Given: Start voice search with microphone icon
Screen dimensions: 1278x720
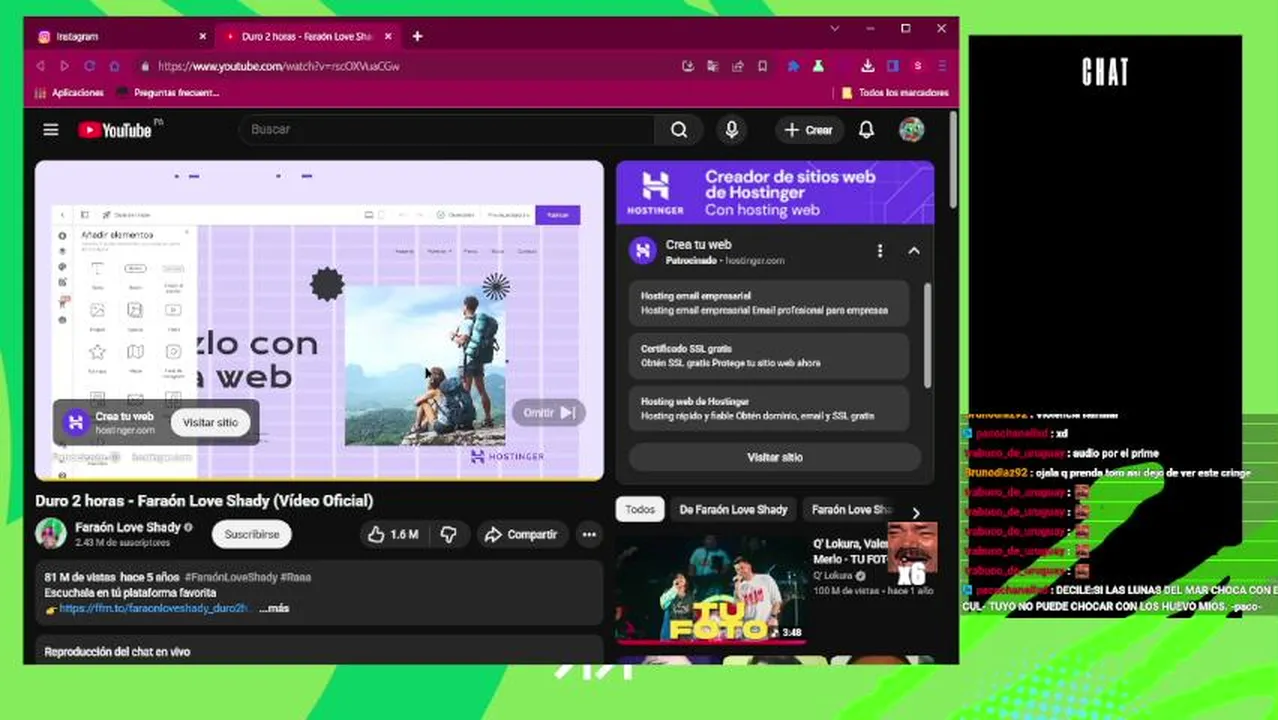Looking at the screenshot, I should click(x=732, y=130).
